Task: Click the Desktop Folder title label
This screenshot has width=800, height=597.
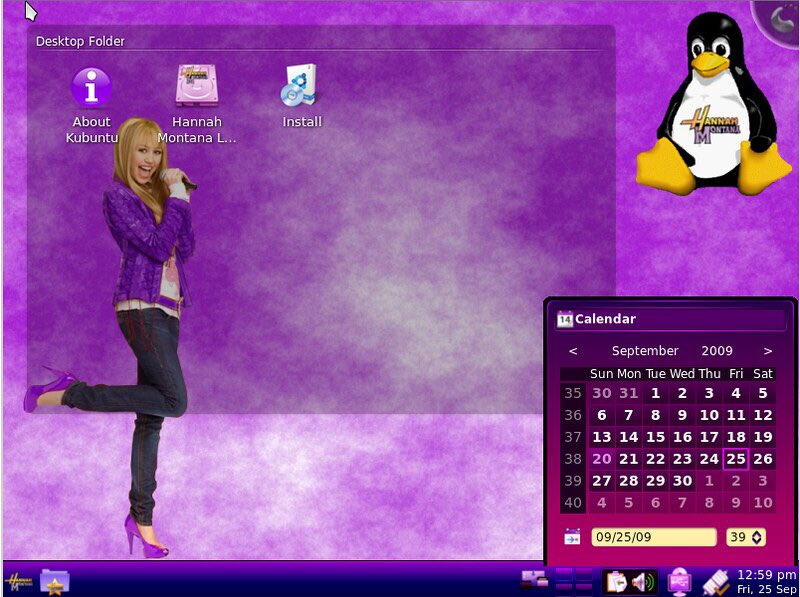Action: pyautogui.click(x=80, y=41)
